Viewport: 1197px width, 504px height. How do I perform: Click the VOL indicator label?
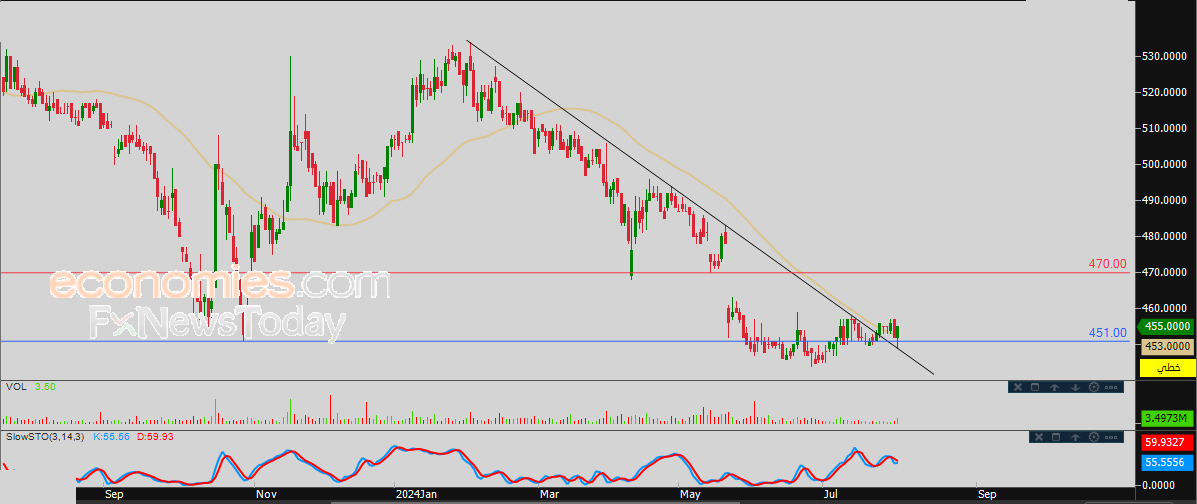pos(15,386)
